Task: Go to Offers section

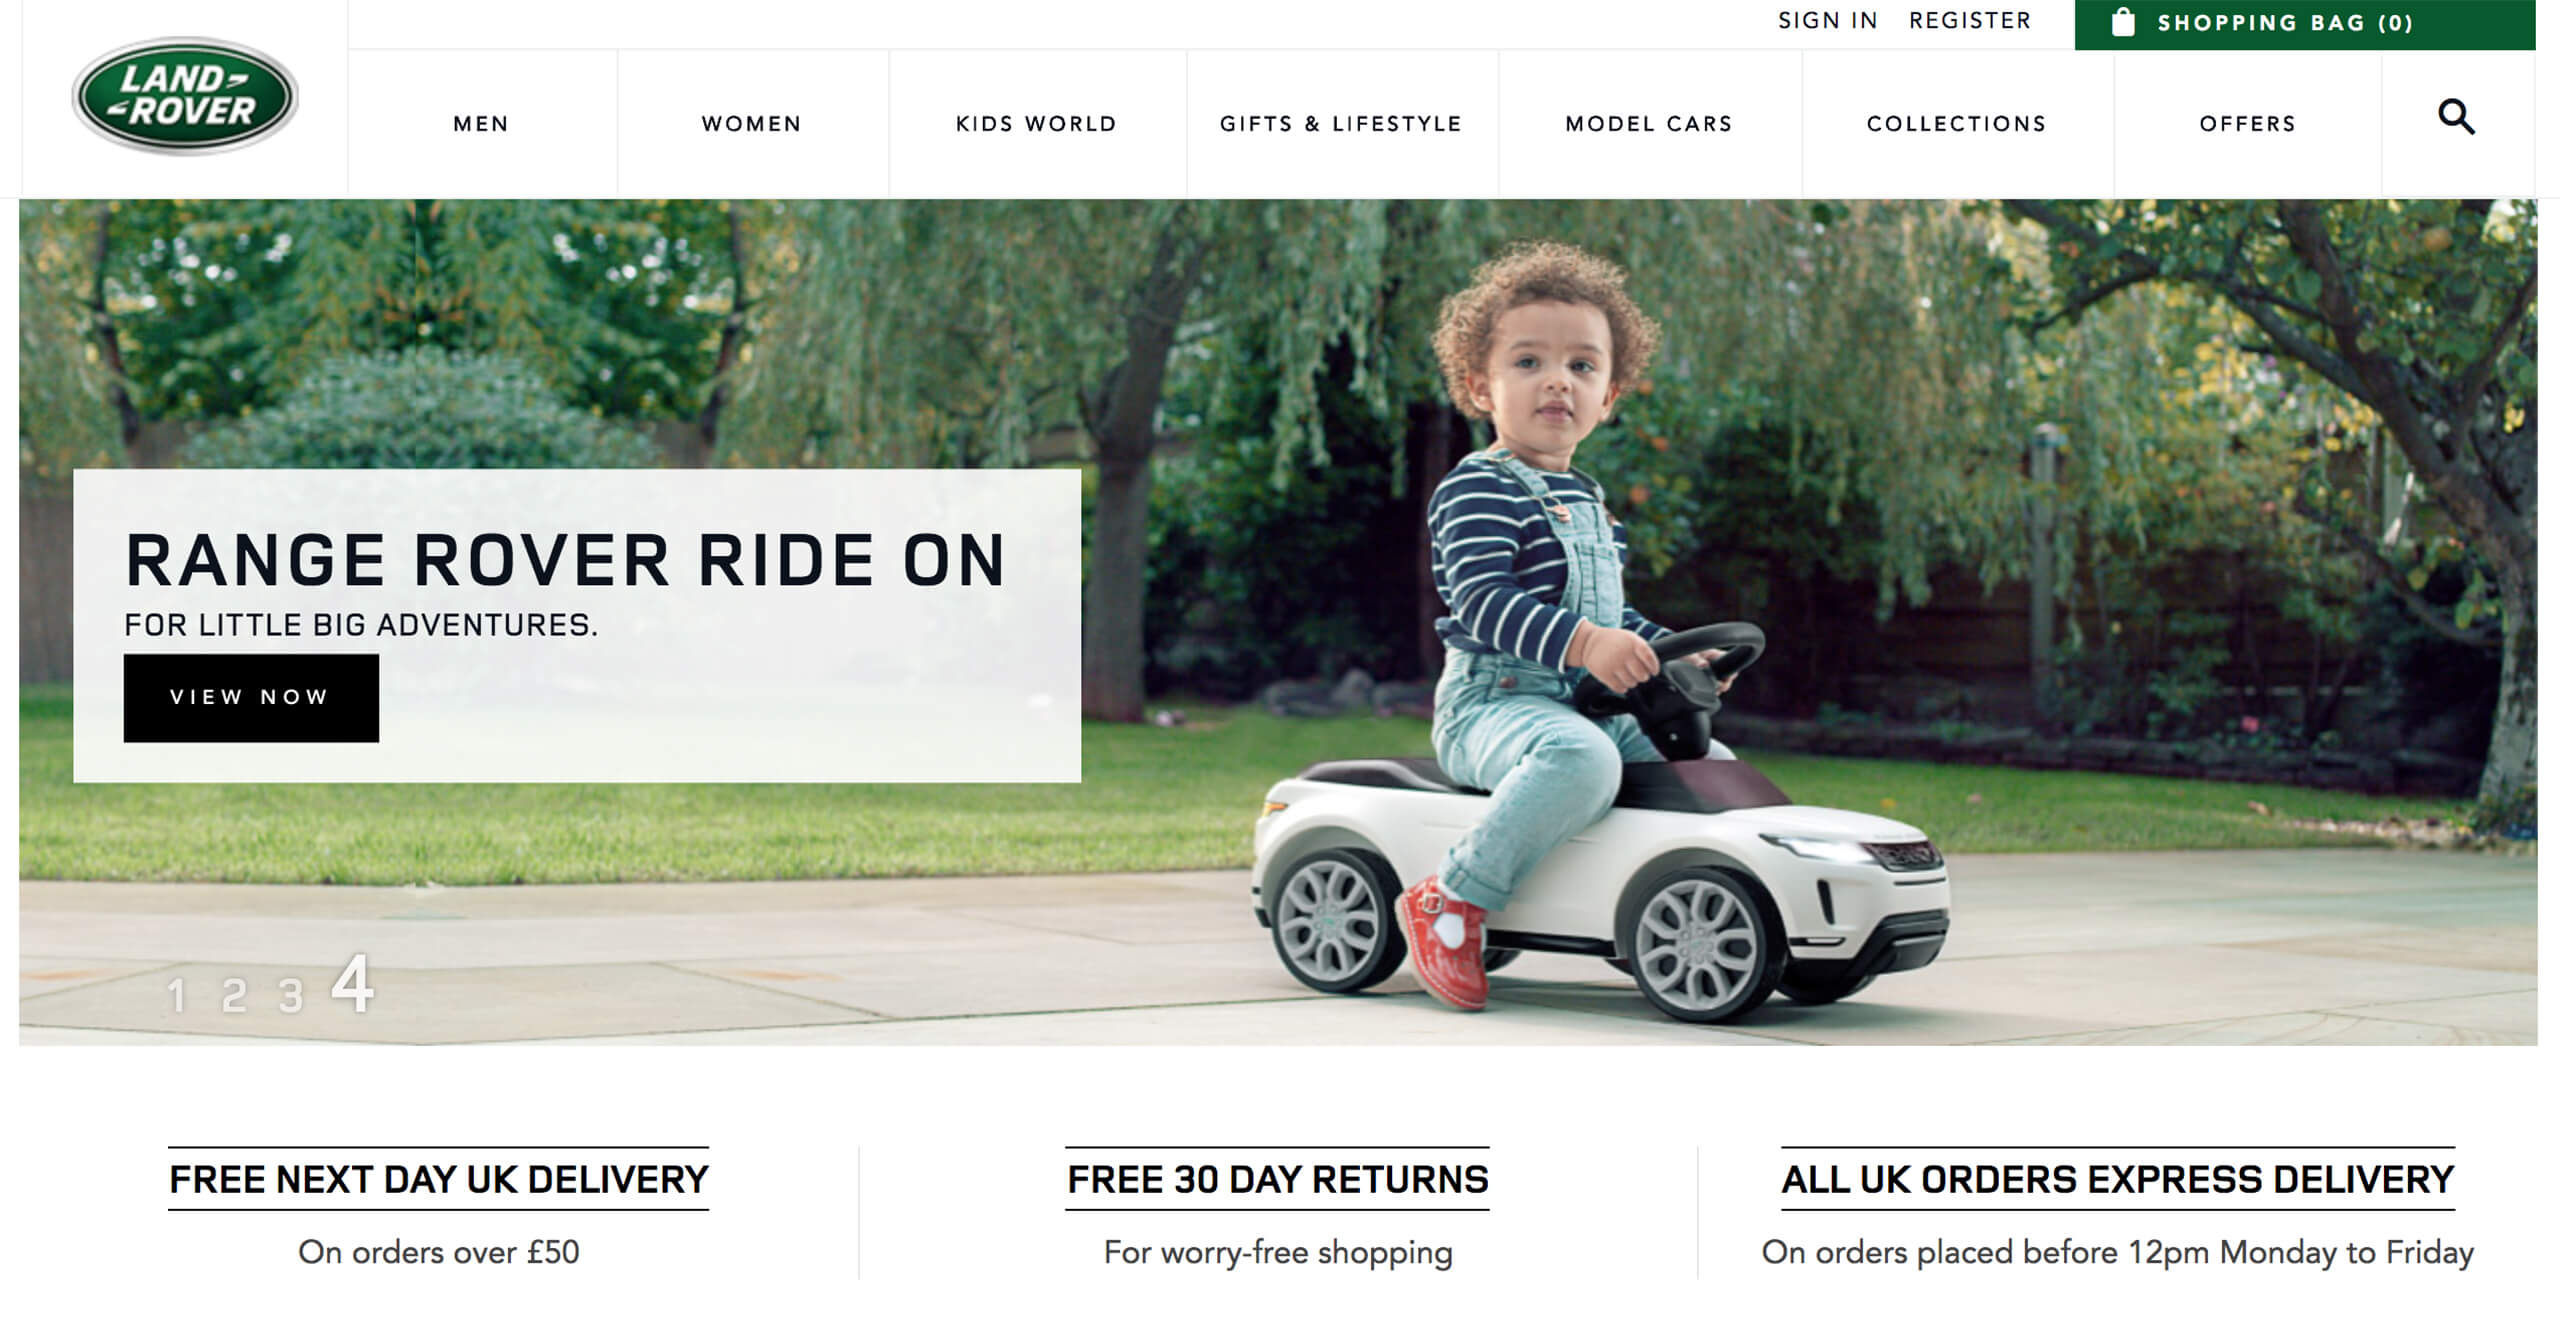Action: 2248,124
